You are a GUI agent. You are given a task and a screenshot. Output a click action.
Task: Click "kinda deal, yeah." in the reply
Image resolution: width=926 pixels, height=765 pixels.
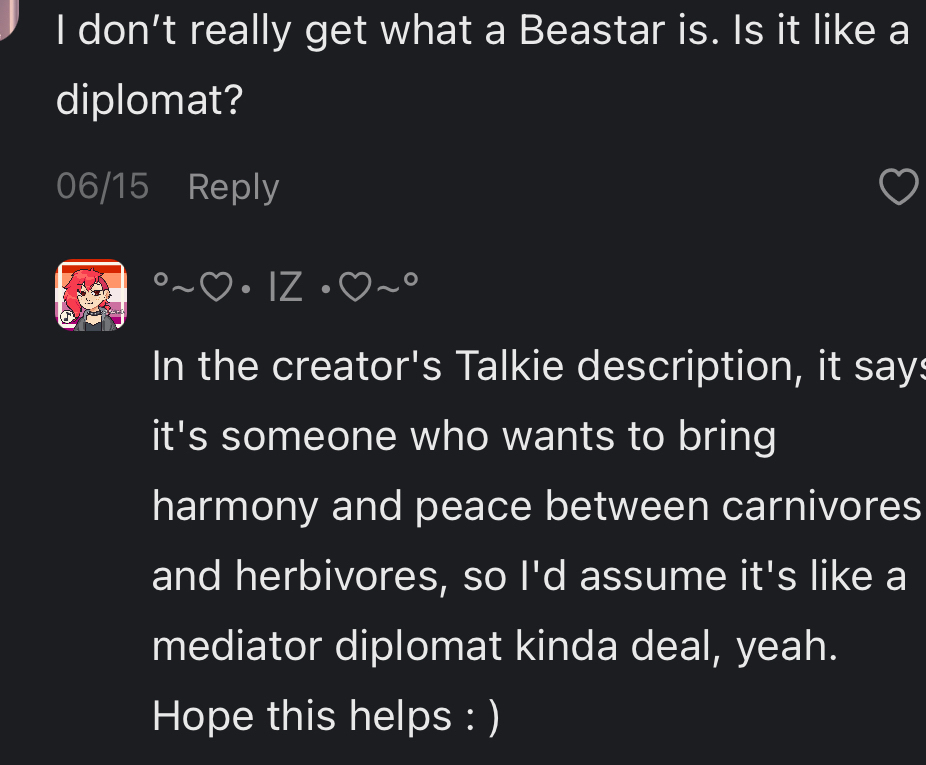[x=676, y=647]
